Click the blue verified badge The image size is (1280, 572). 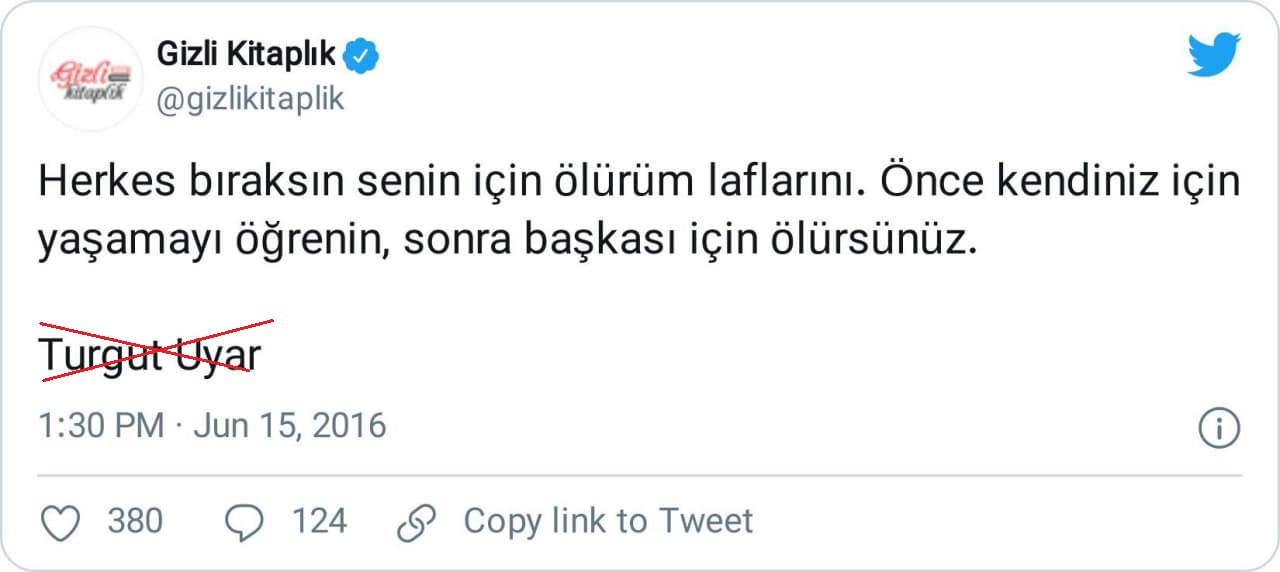pyautogui.click(x=361, y=56)
